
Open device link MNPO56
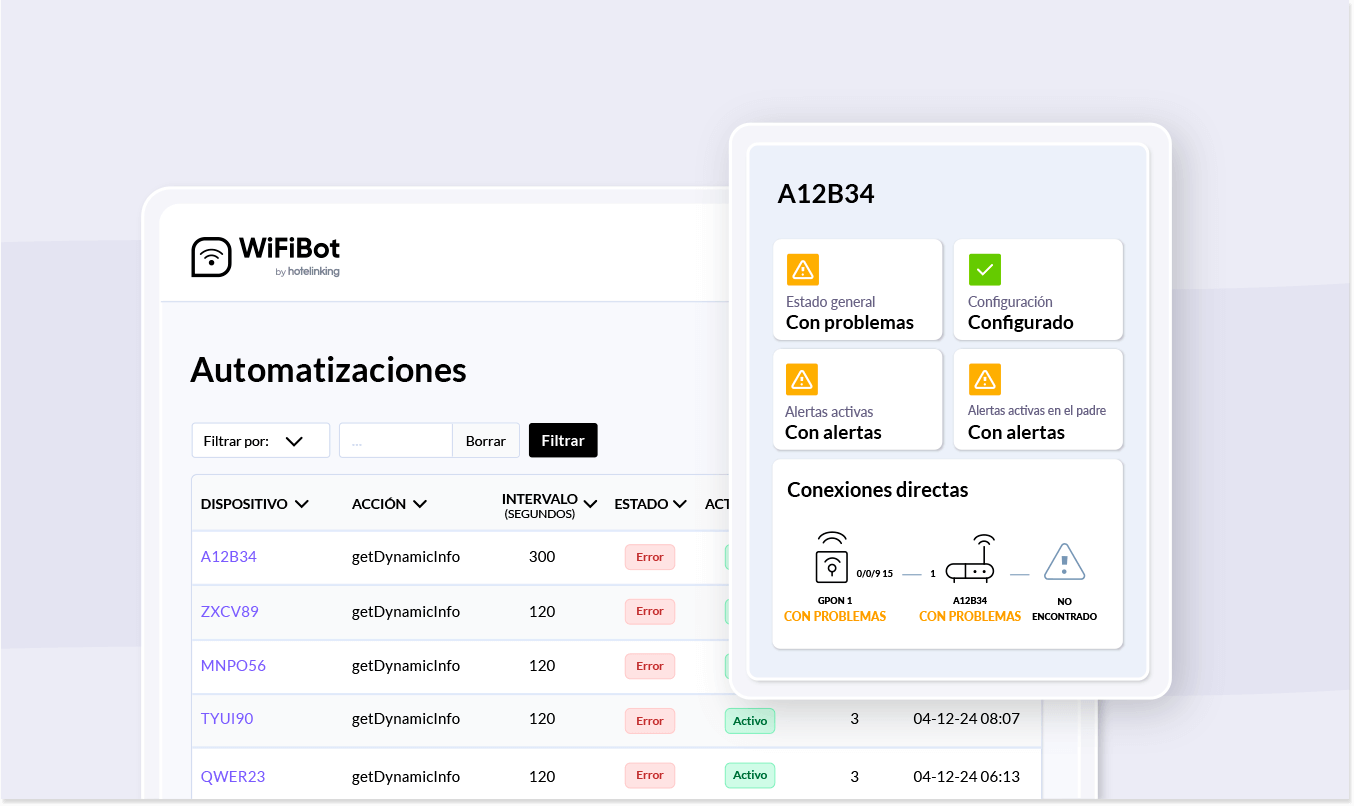tap(233, 665)
